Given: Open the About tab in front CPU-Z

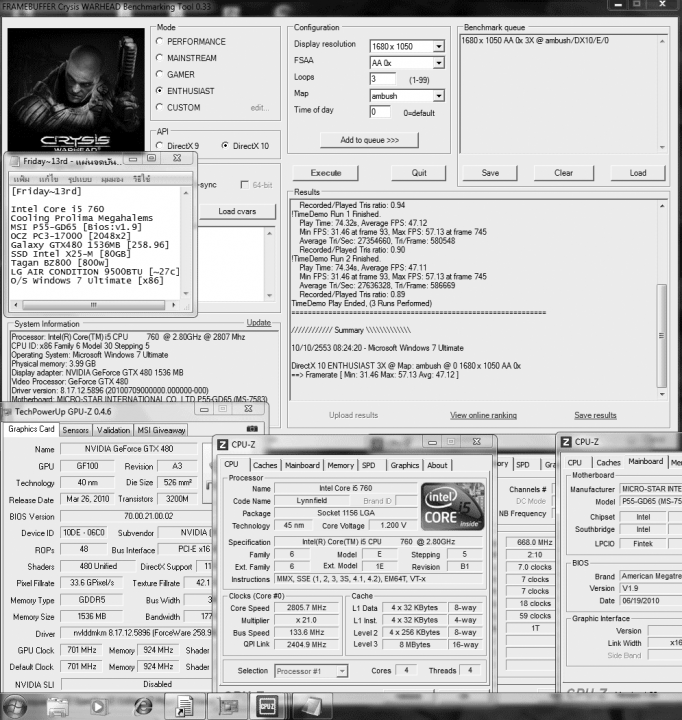Looking at the screenshot, I should [x=437, y=465].
